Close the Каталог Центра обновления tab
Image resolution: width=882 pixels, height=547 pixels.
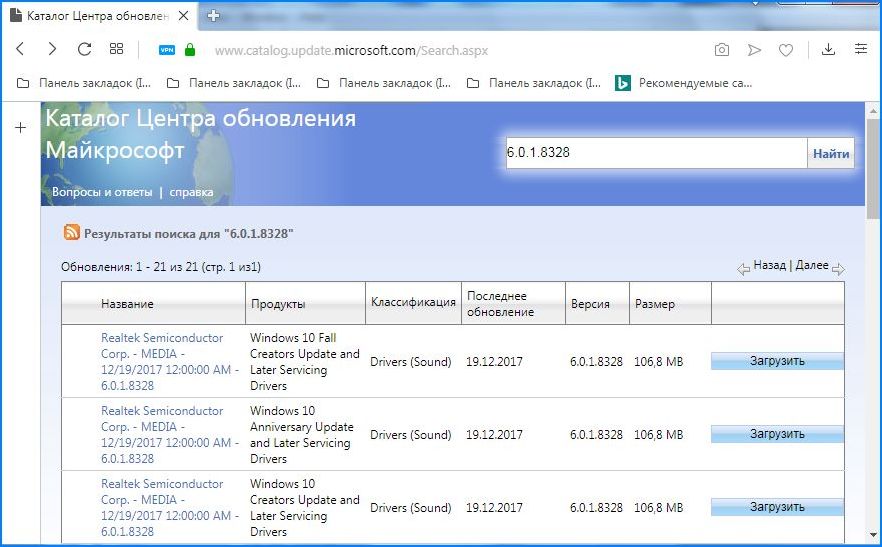(183, 16)
